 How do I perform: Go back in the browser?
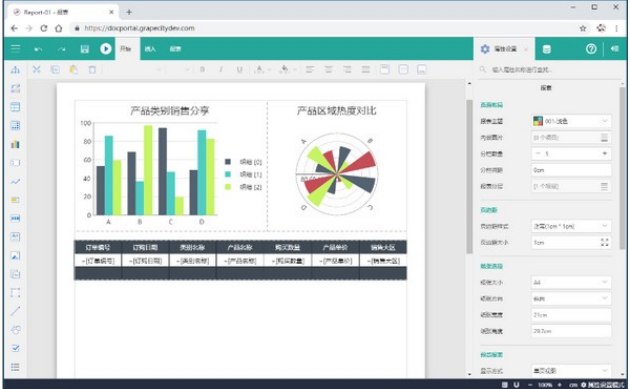point(14,28)
